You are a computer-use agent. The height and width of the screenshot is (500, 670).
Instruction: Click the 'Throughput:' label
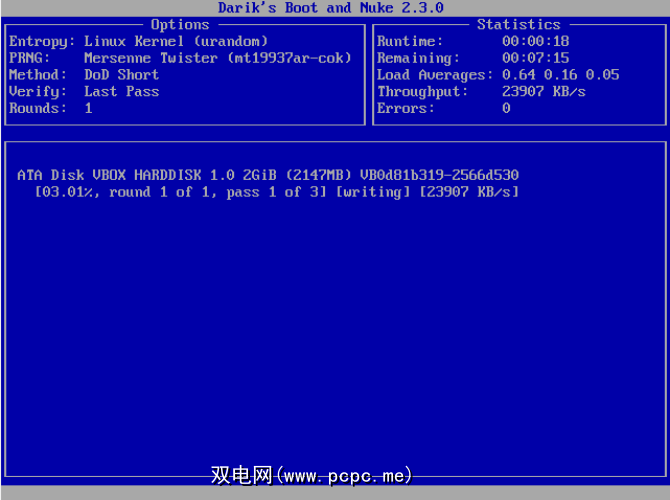point(422,92)
